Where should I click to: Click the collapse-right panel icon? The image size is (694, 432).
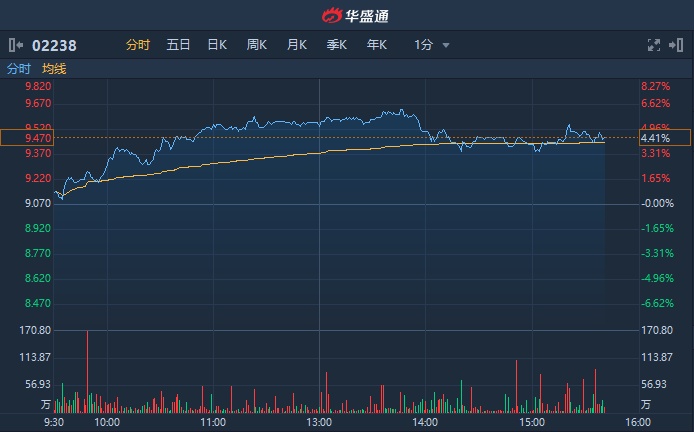678,45
